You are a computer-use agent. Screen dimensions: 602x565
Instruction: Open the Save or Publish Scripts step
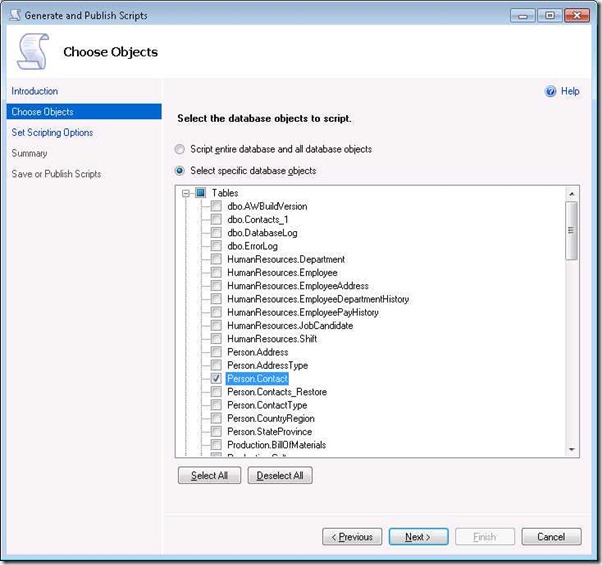(x=56, y=174)
